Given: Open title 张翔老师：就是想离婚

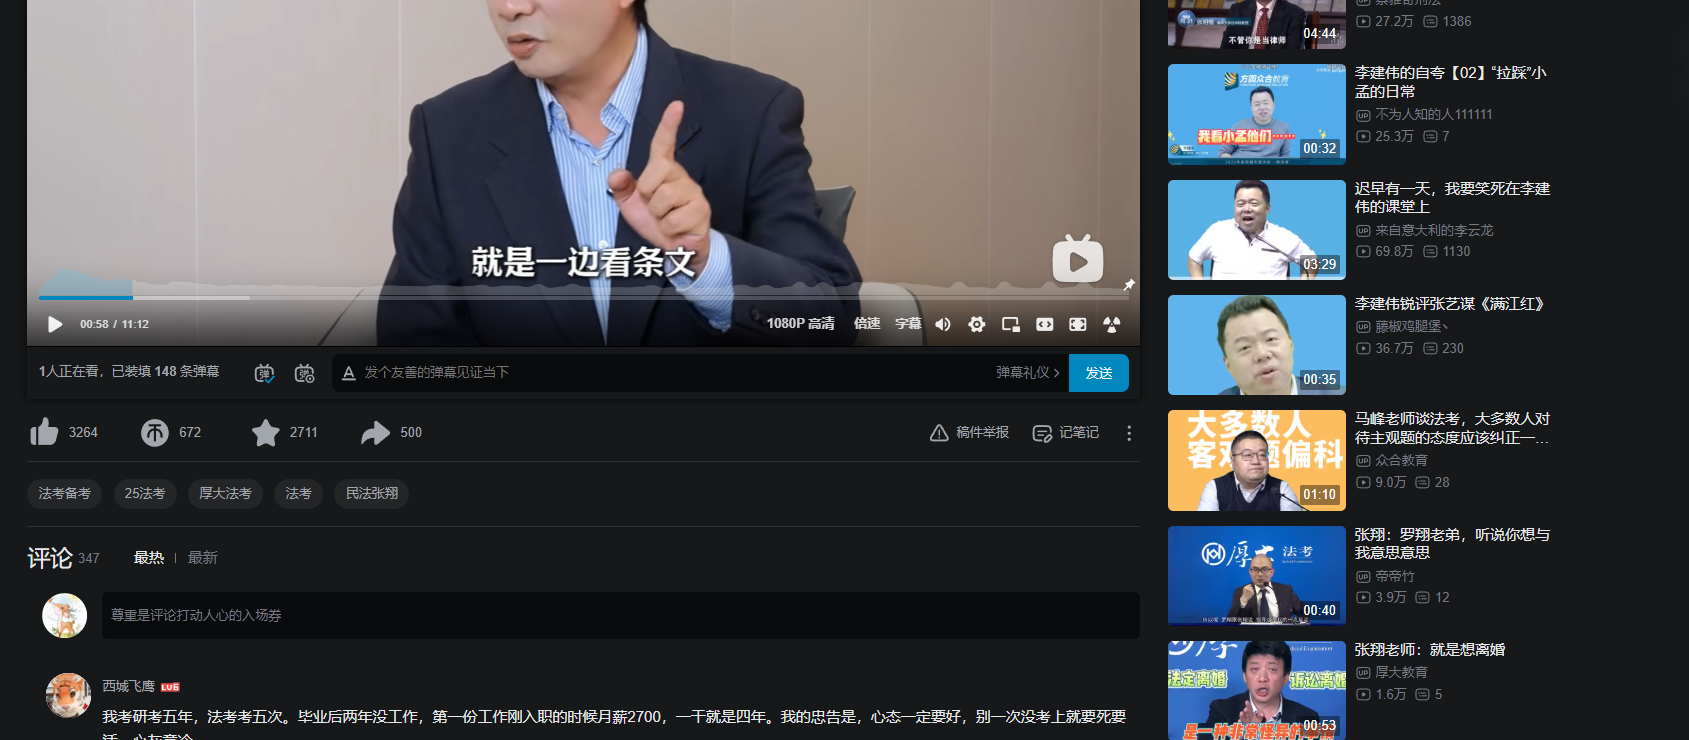Looking at the screenshot, I should click(x=1430, y=650).
